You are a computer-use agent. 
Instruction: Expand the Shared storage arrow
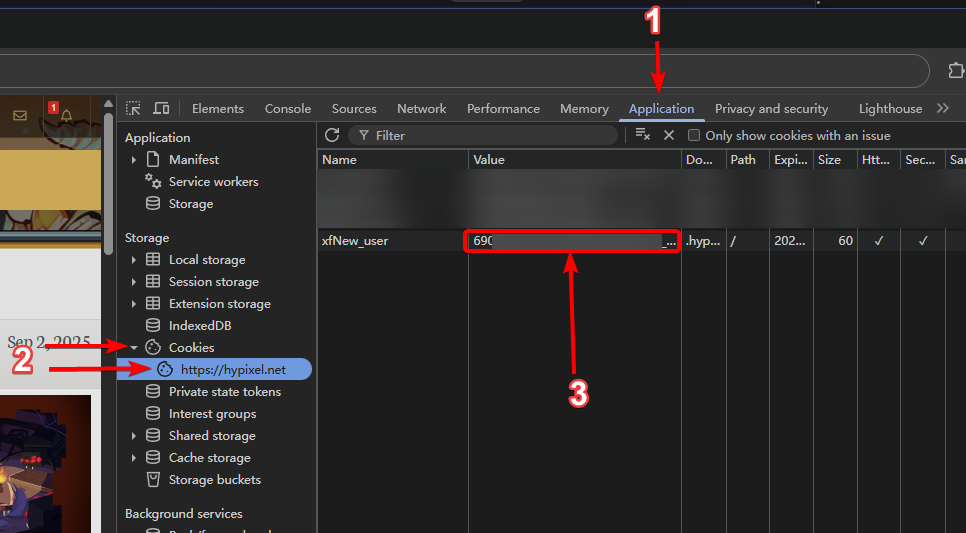134,436
